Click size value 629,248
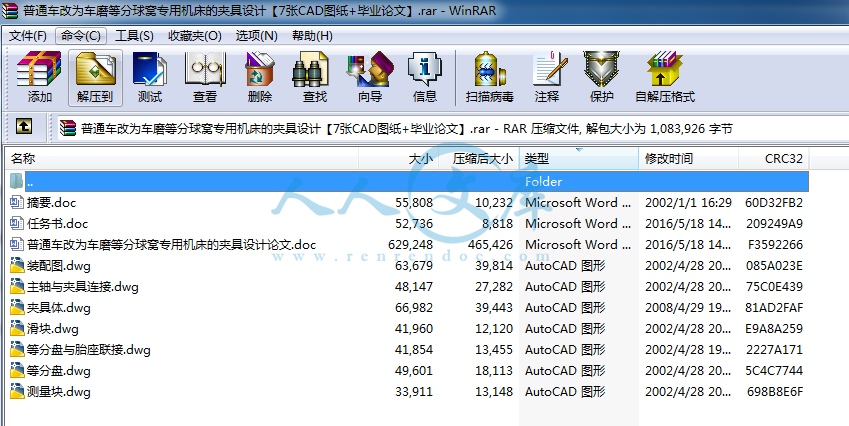The height and width of the screenshot is (426, 849). (410, 245)
